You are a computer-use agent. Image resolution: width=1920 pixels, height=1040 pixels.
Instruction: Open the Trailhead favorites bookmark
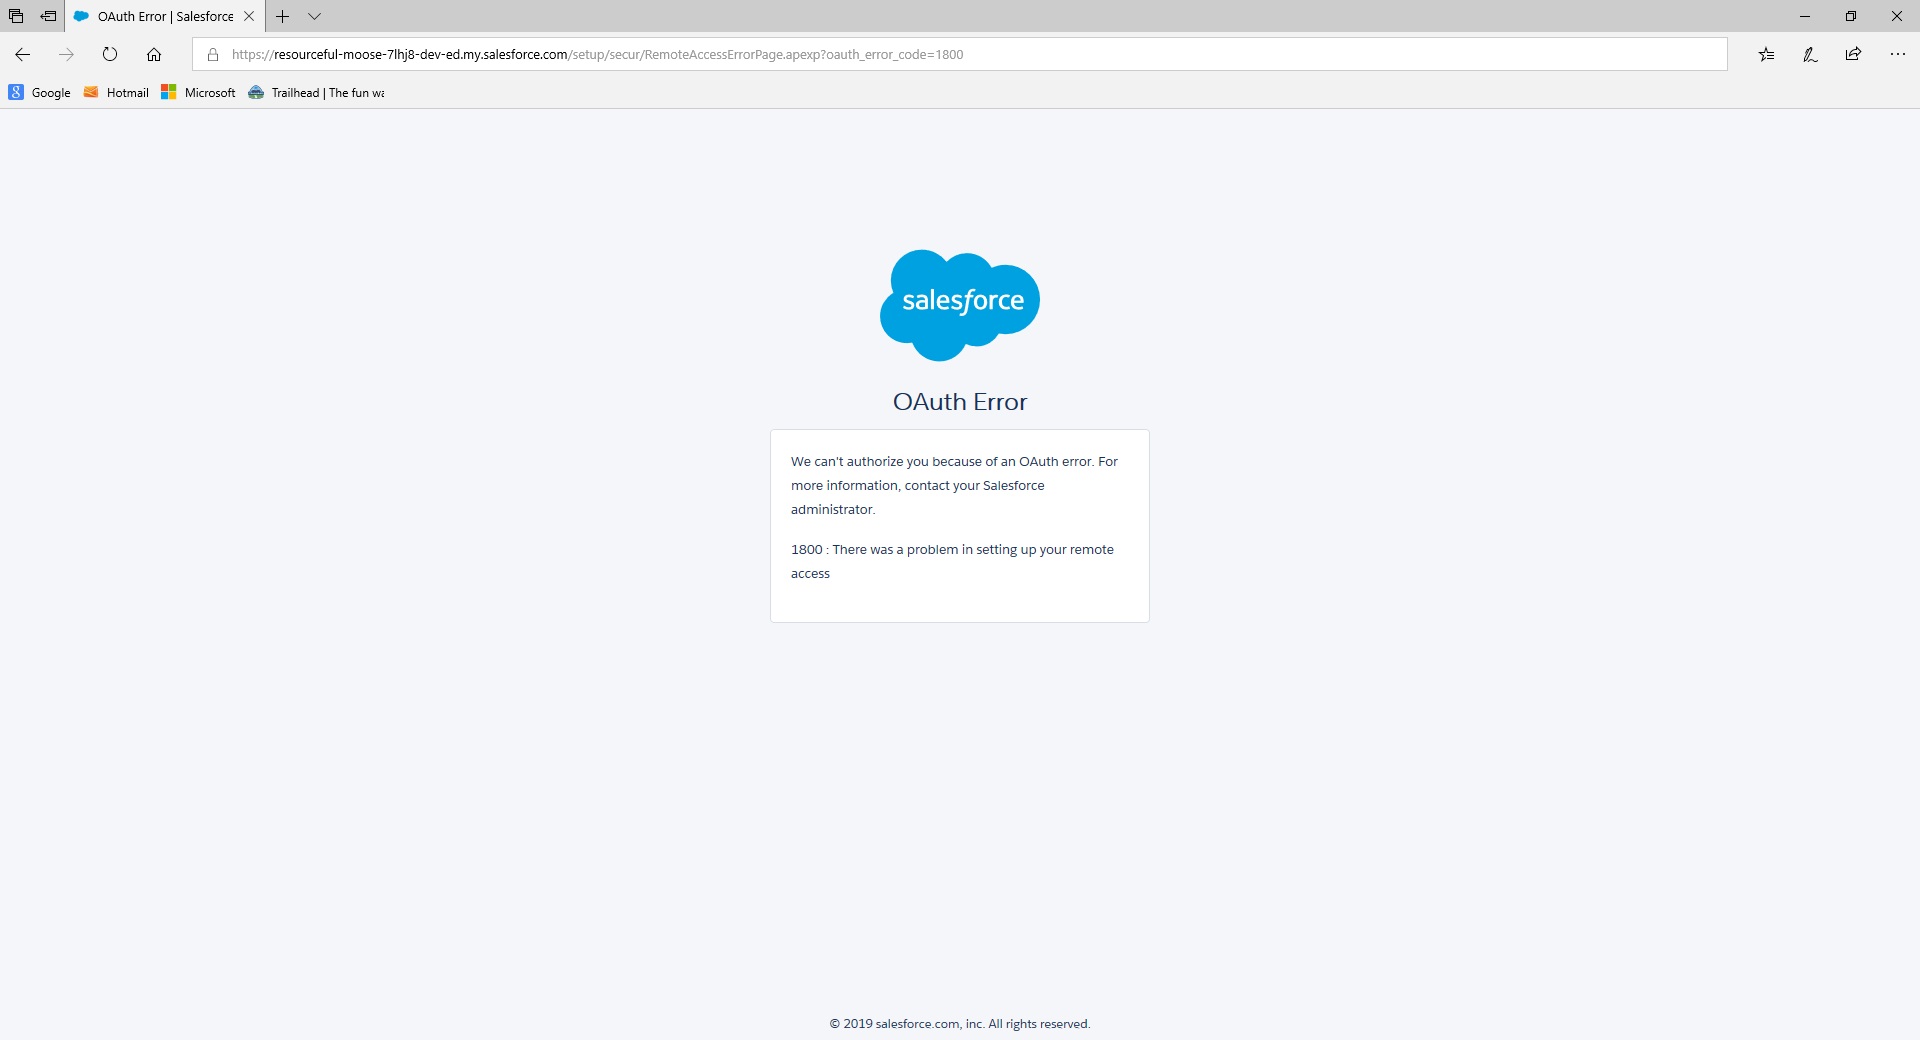tap(316, 92)
